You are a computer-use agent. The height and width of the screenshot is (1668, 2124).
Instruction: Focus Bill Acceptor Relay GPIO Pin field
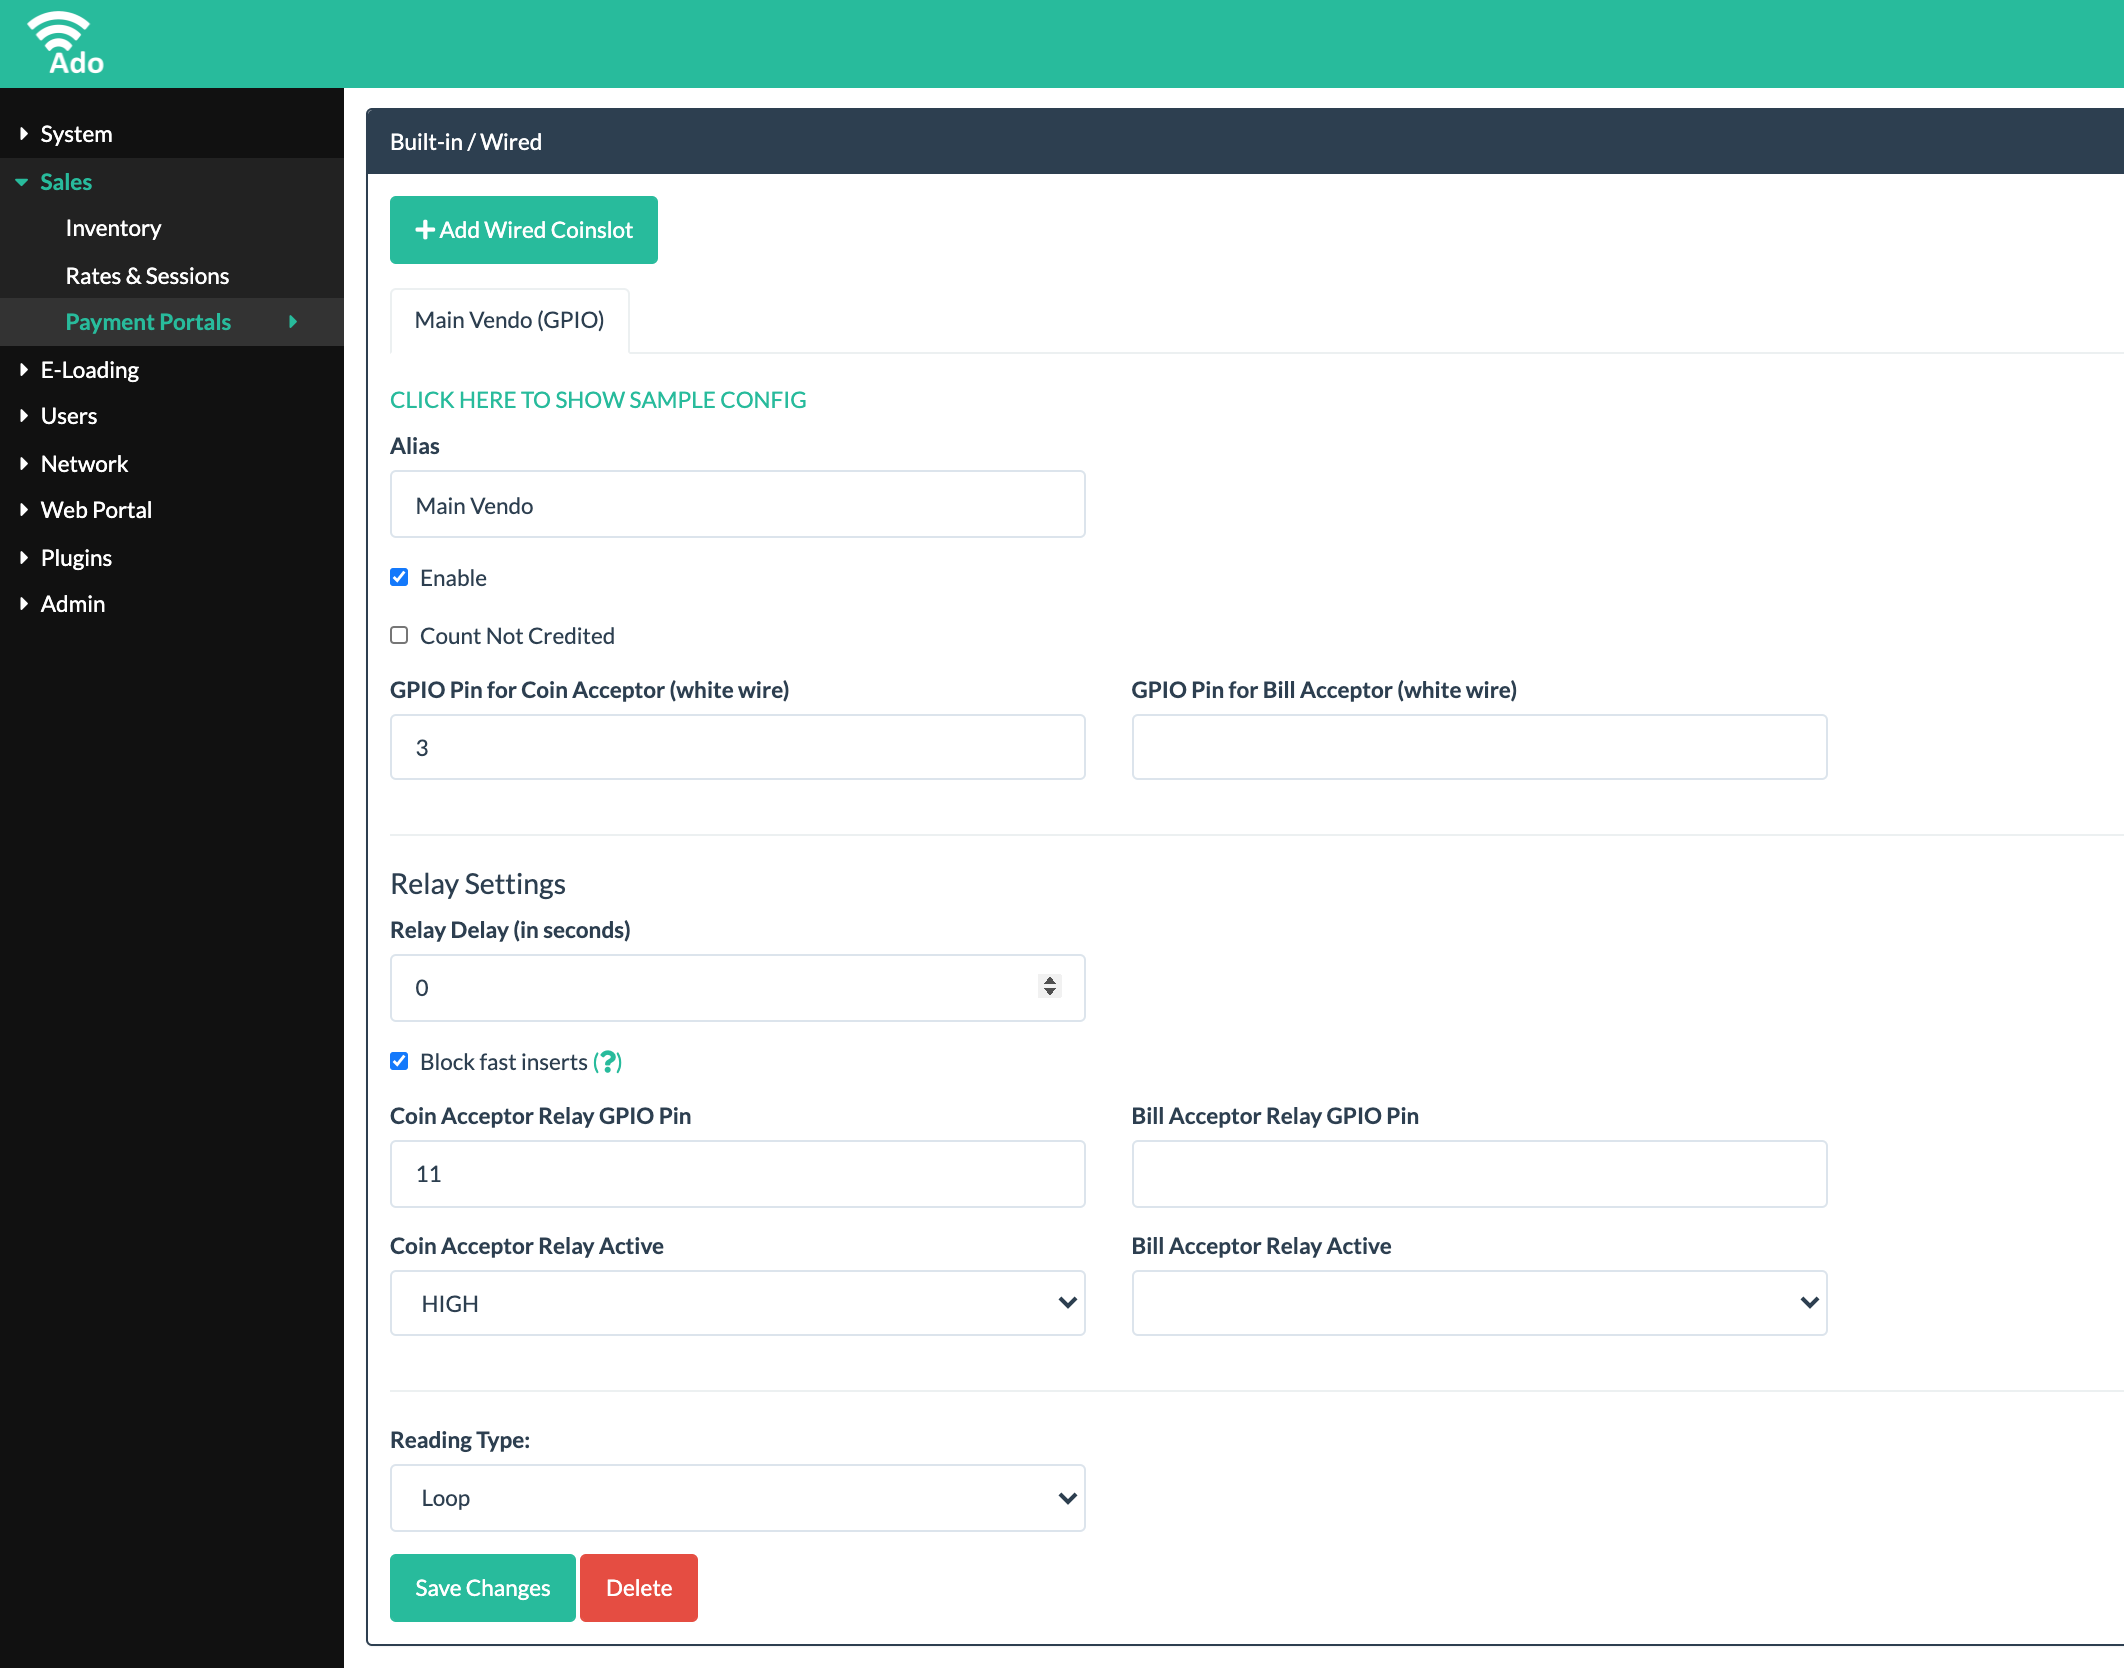(x=1479, y=1174)
